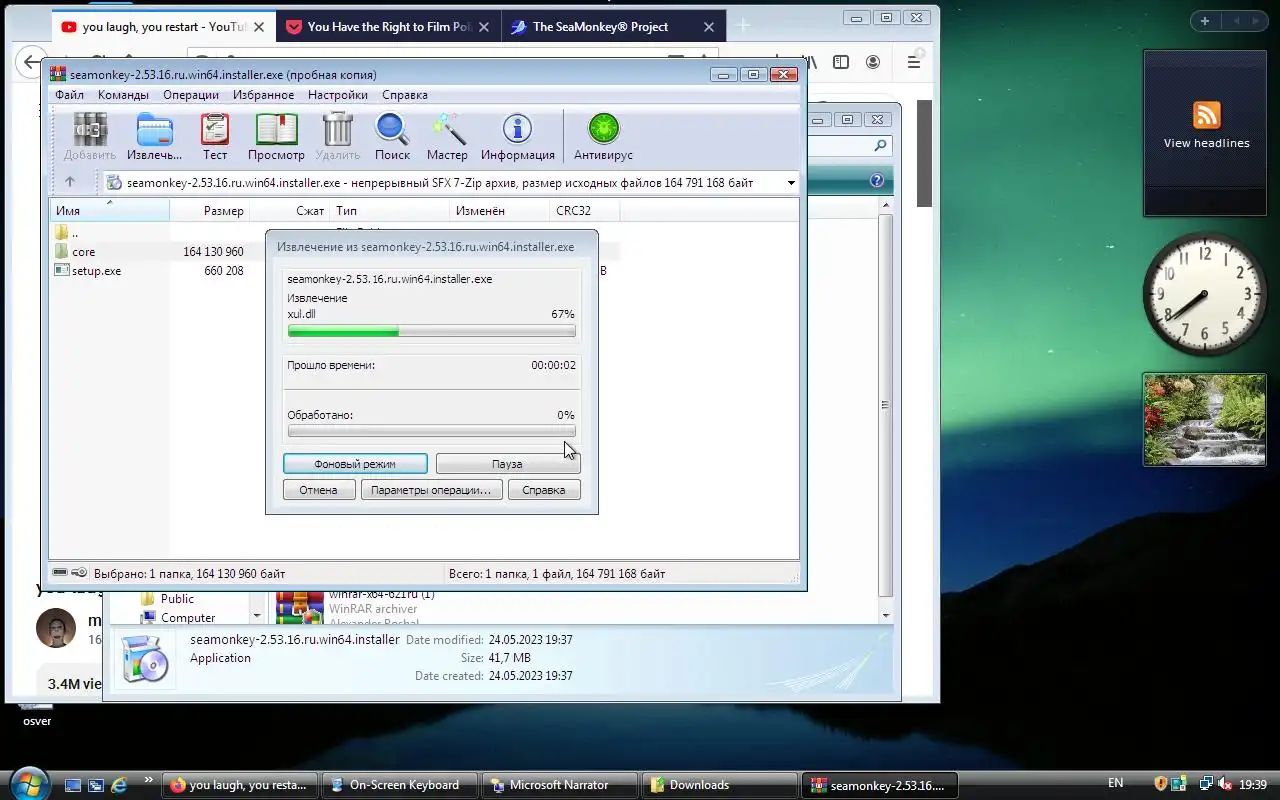The image size is (1280, 800).
Task: Click the Microsoft Narrator taskbar button
Action: click(x=559, y=785)
